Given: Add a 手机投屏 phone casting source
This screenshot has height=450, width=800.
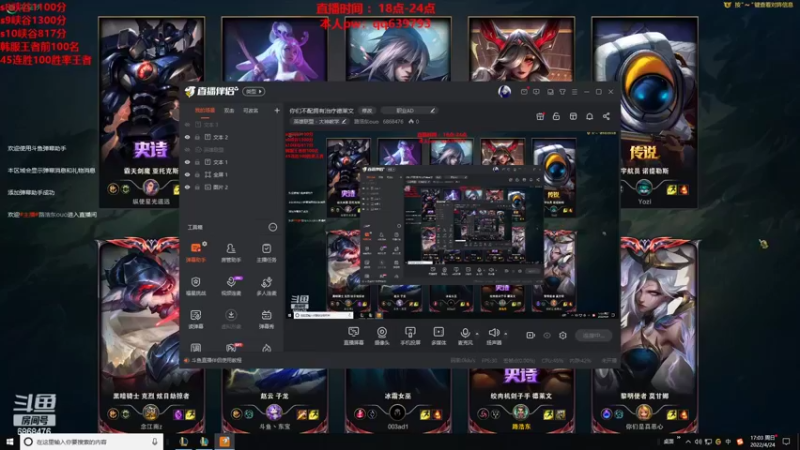Looking at the screenshot, I should [x=410, y=336].
